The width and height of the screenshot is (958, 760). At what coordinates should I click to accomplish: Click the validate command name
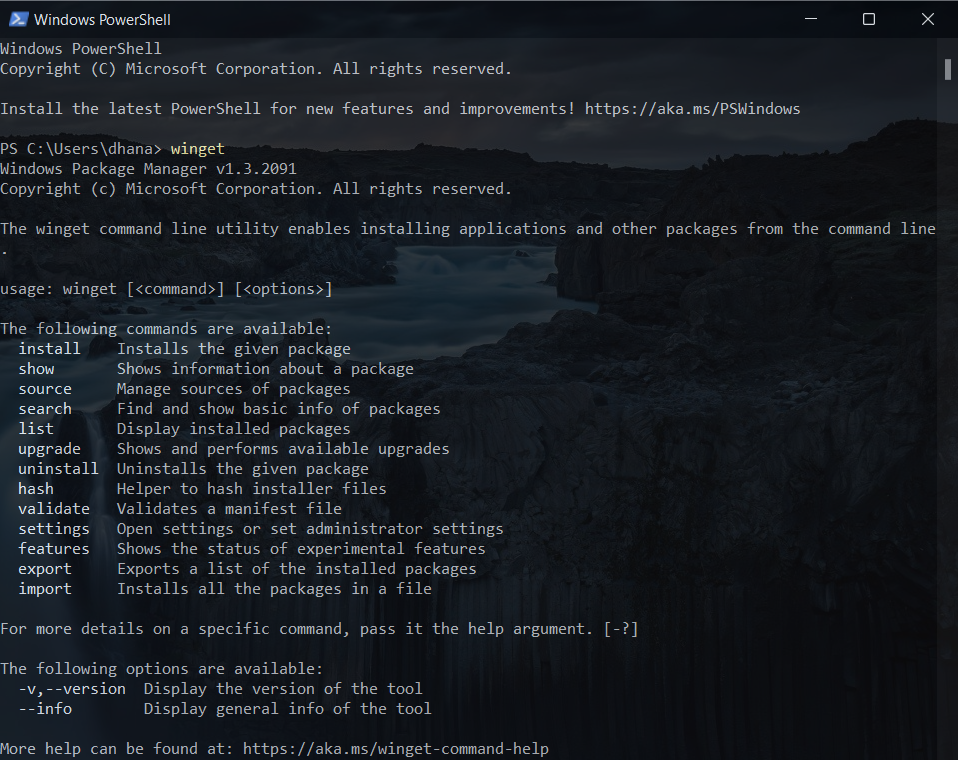54,509
